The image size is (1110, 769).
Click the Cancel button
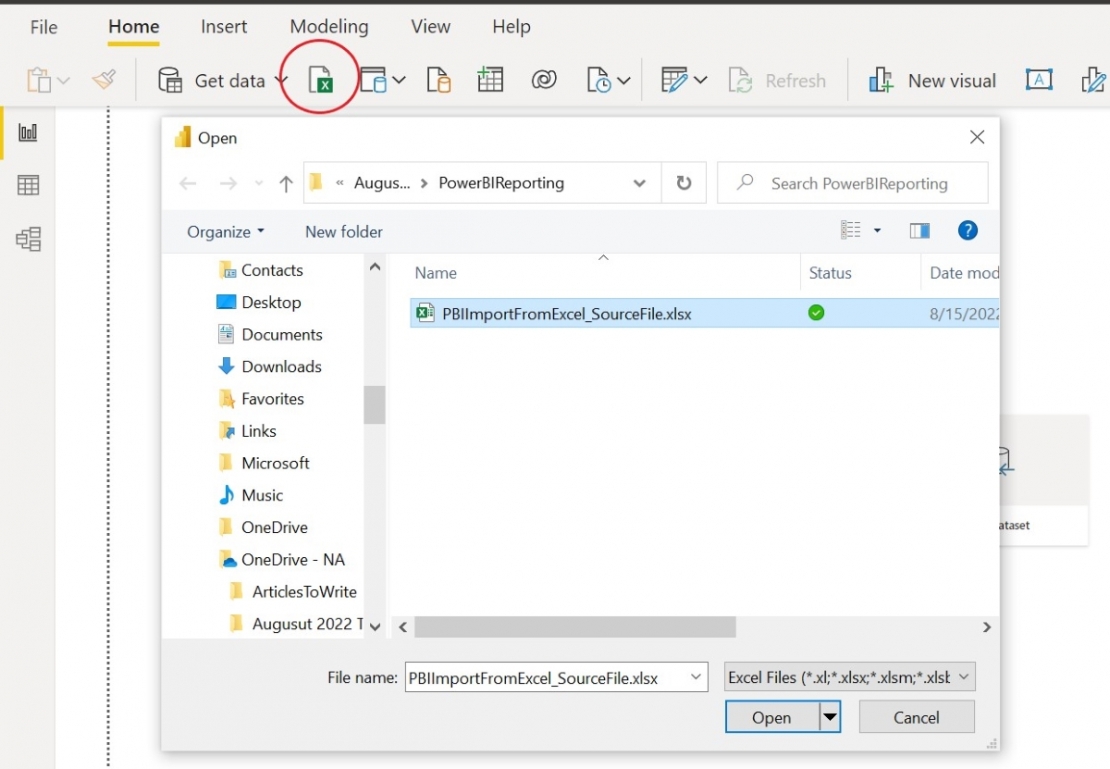point(916,717)
